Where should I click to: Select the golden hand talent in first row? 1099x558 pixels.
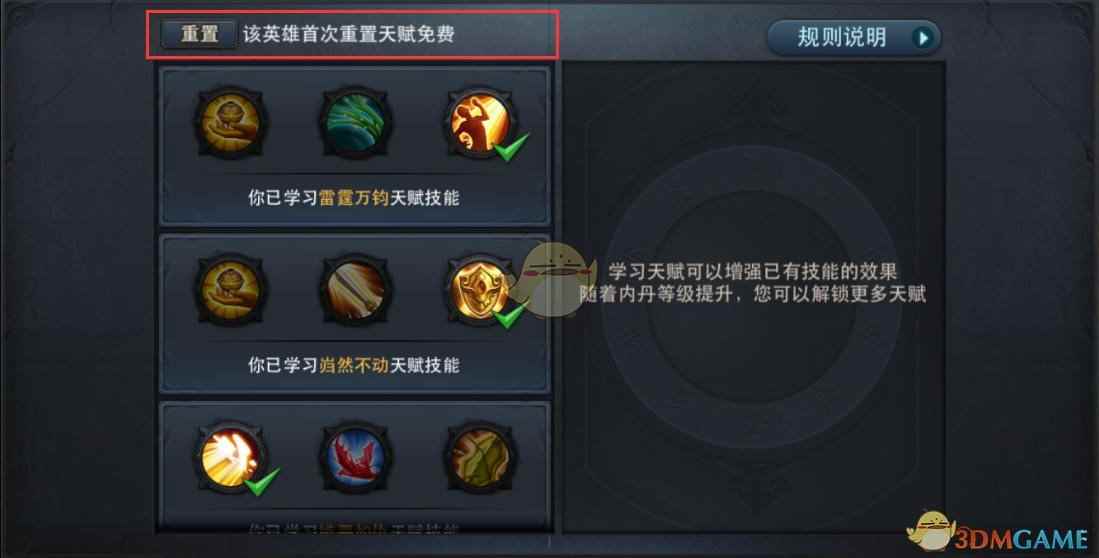[231, 123]
